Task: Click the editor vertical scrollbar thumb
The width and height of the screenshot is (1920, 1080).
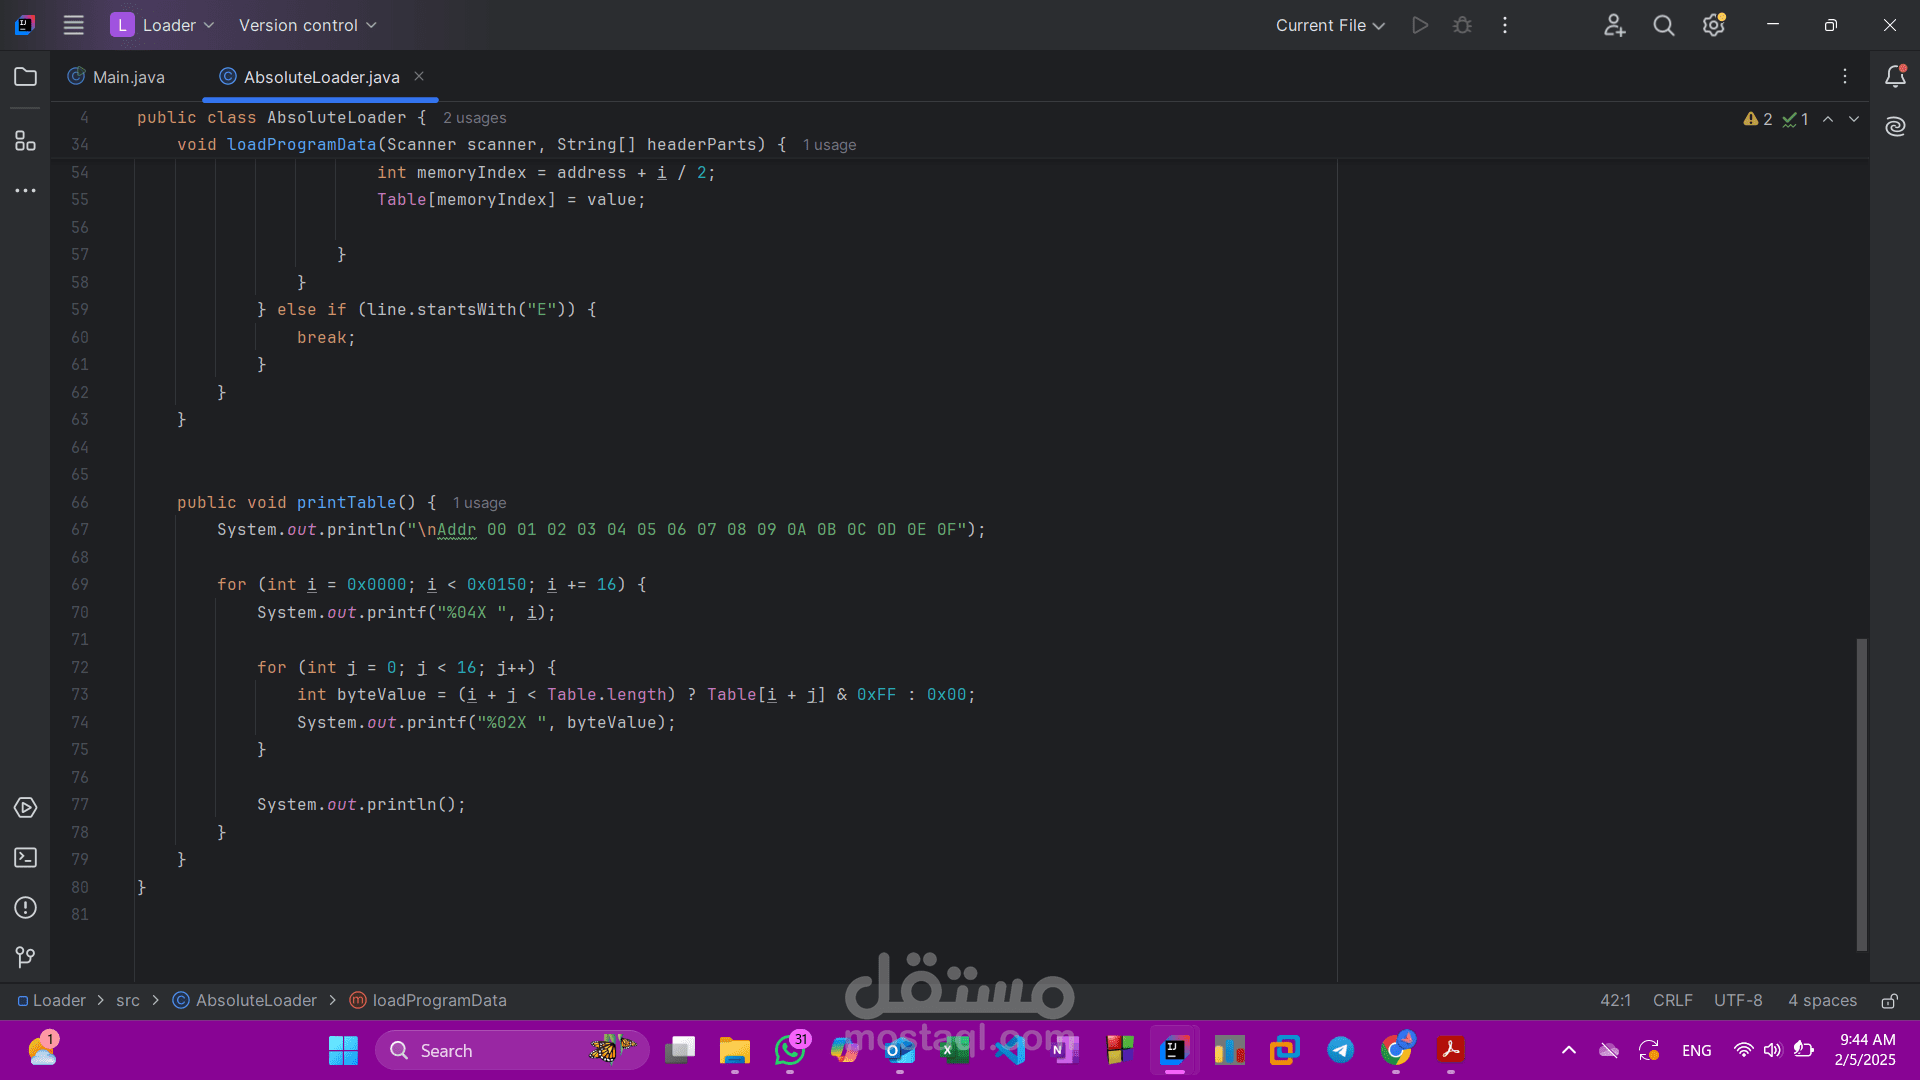Action: tap(1861, 794)
